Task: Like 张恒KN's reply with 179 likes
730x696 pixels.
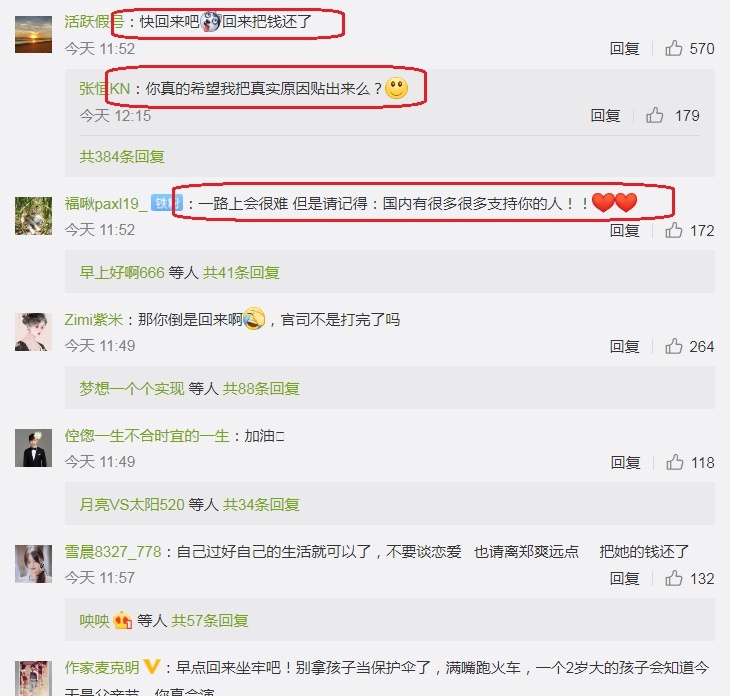Action: tap(655, 115)
